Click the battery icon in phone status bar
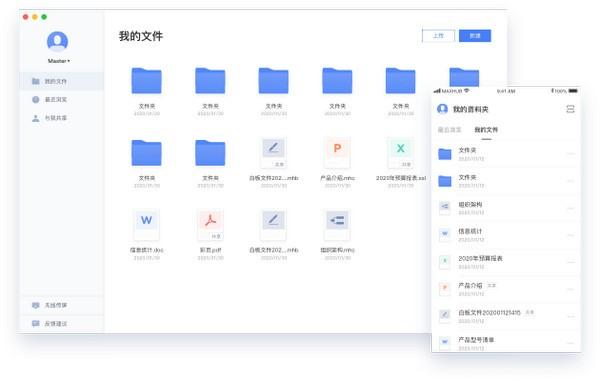Screen dimensions: 600x381 pyautogui.click(x=573, y=91)
